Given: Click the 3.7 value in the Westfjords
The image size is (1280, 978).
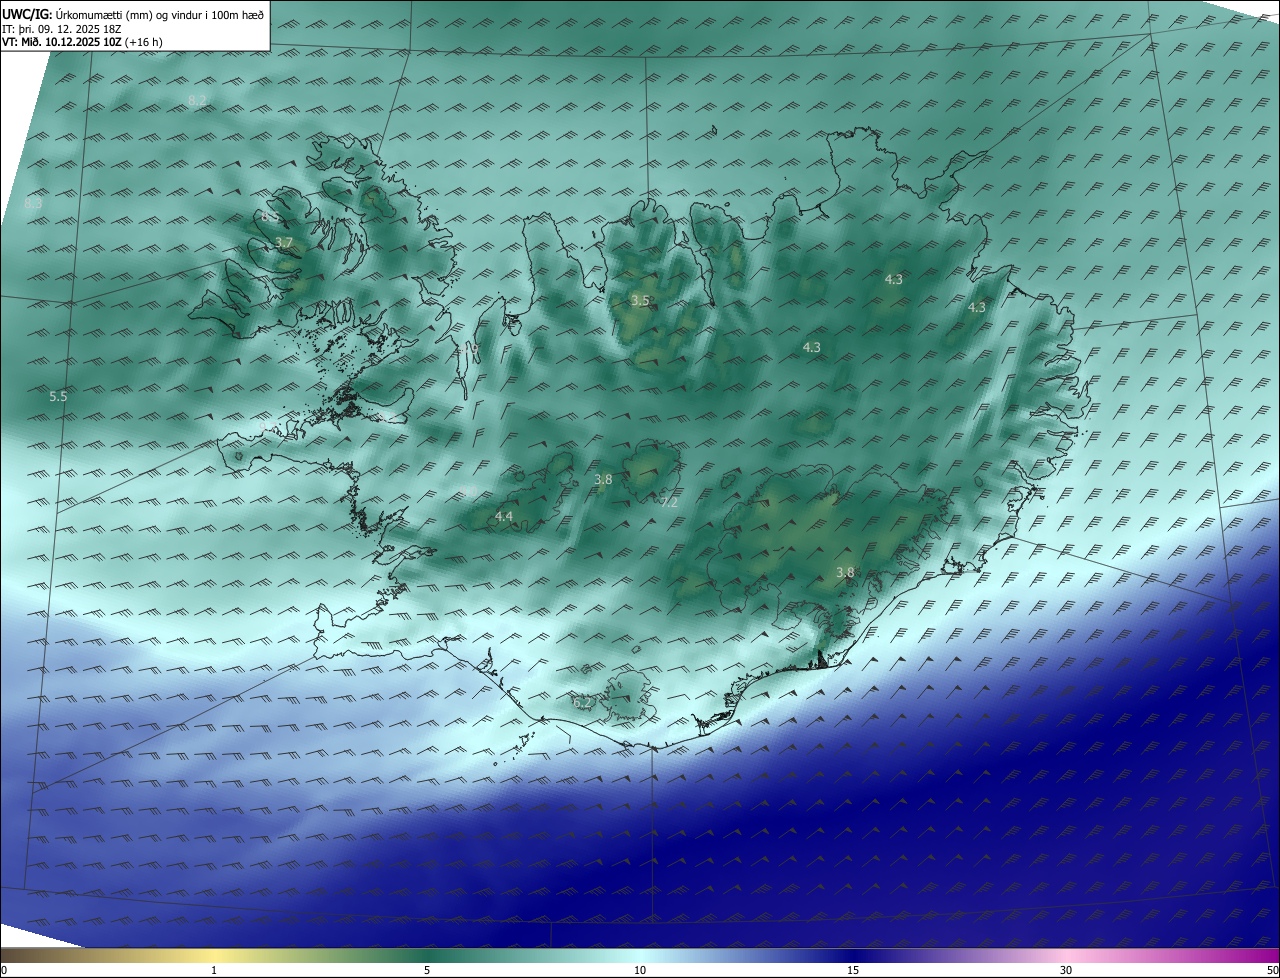Looking at the screenshot, I should coord(284,243).
